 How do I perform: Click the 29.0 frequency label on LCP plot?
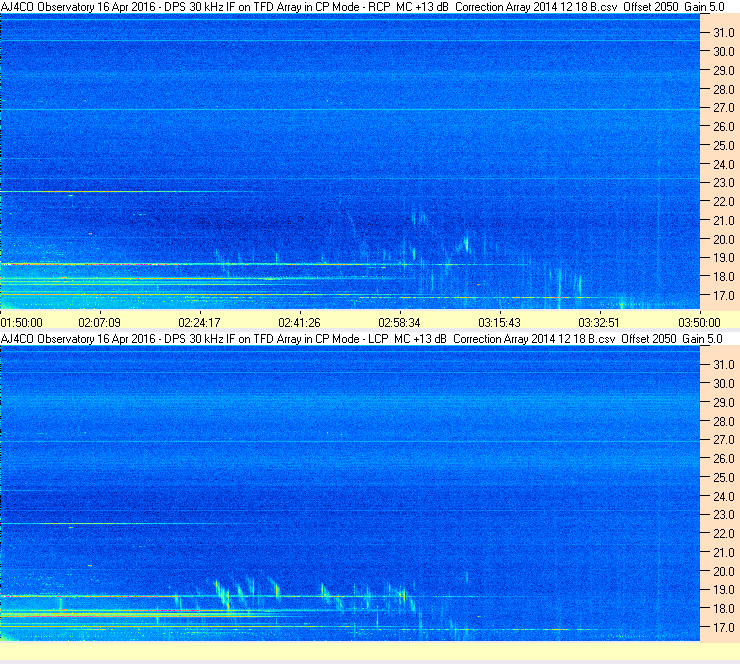click(x=724, y=403)
